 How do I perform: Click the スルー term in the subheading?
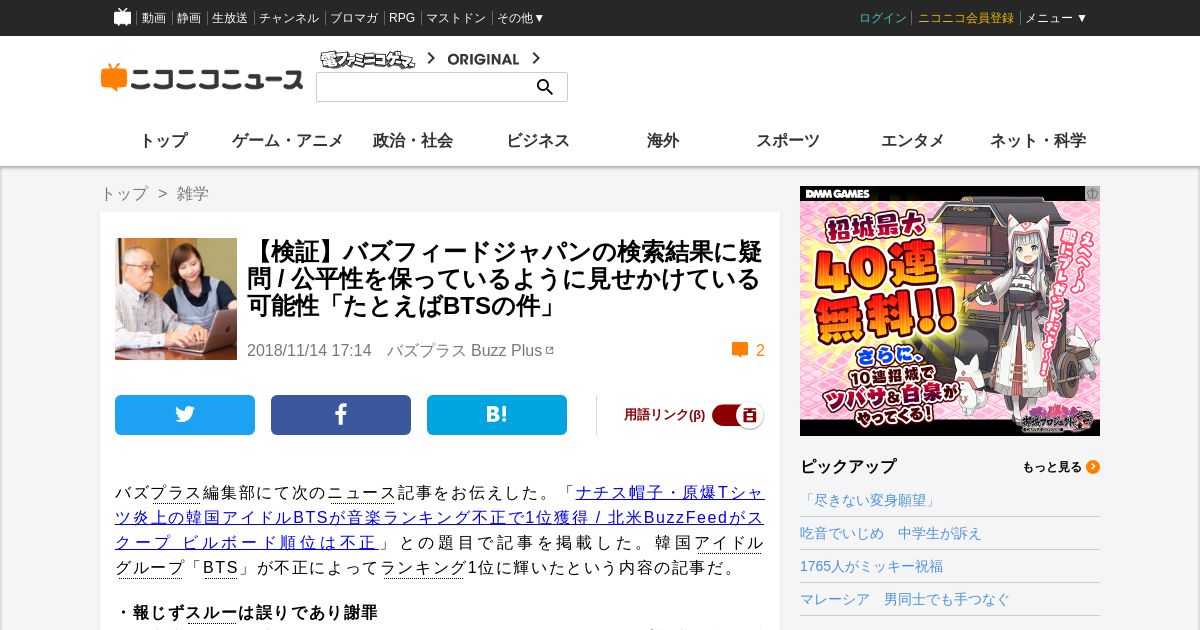[x=211, y=612]
